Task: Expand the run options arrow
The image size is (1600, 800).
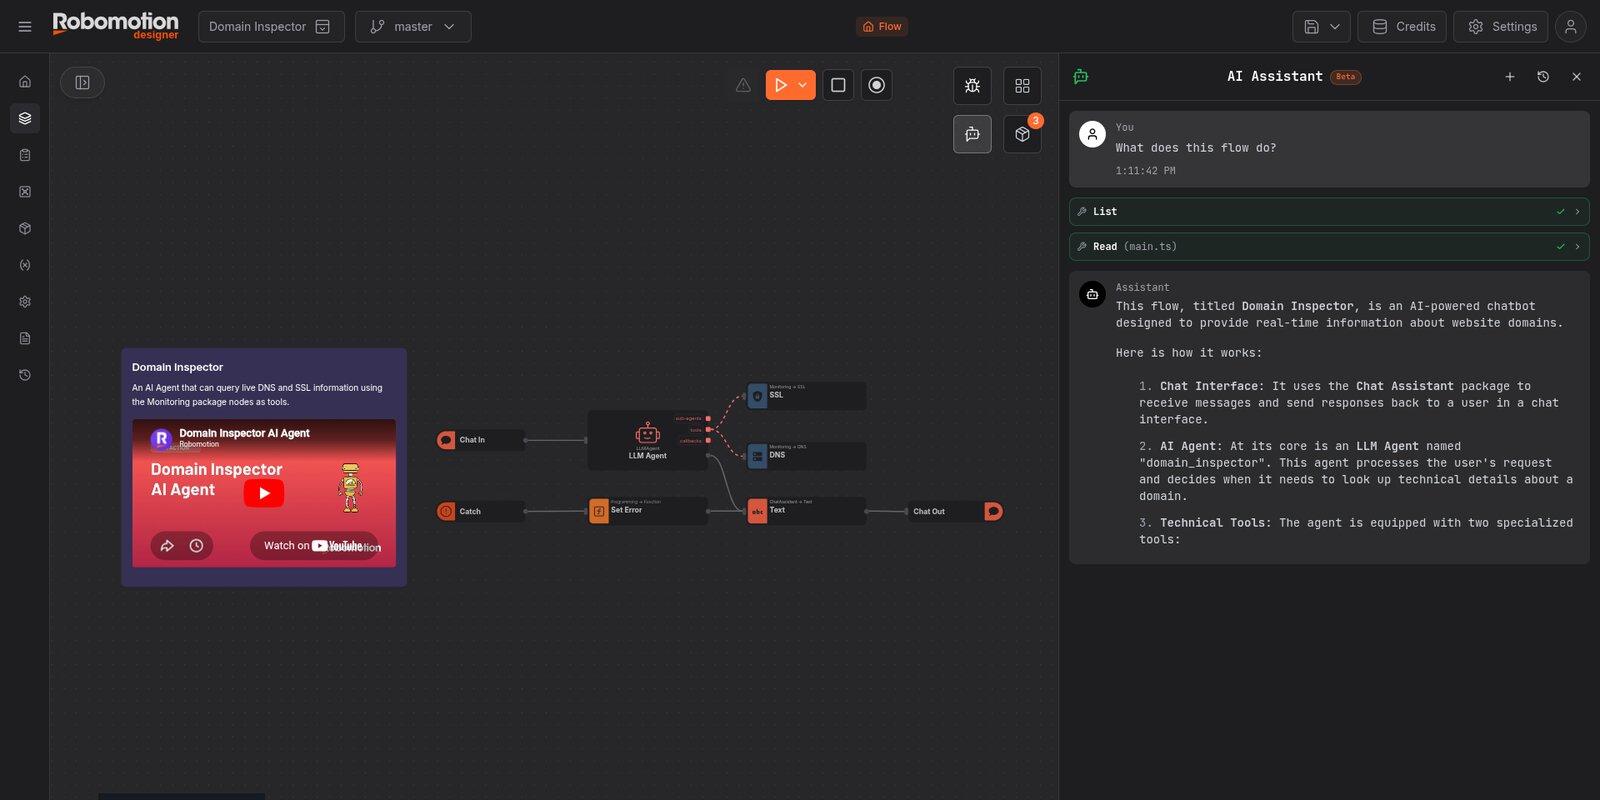Action: [803, 85]
